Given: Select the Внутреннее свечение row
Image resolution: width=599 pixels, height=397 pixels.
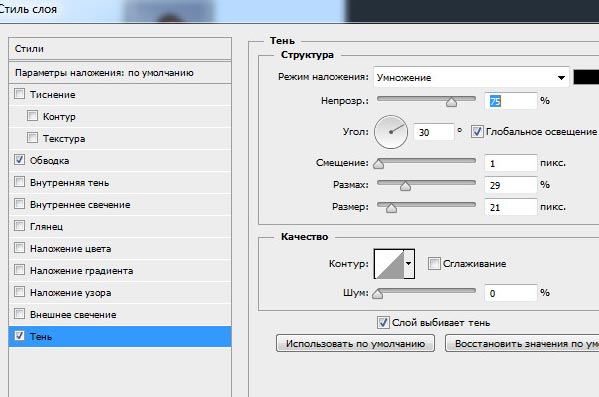Looking at the screenshot, I should [120, 204].
